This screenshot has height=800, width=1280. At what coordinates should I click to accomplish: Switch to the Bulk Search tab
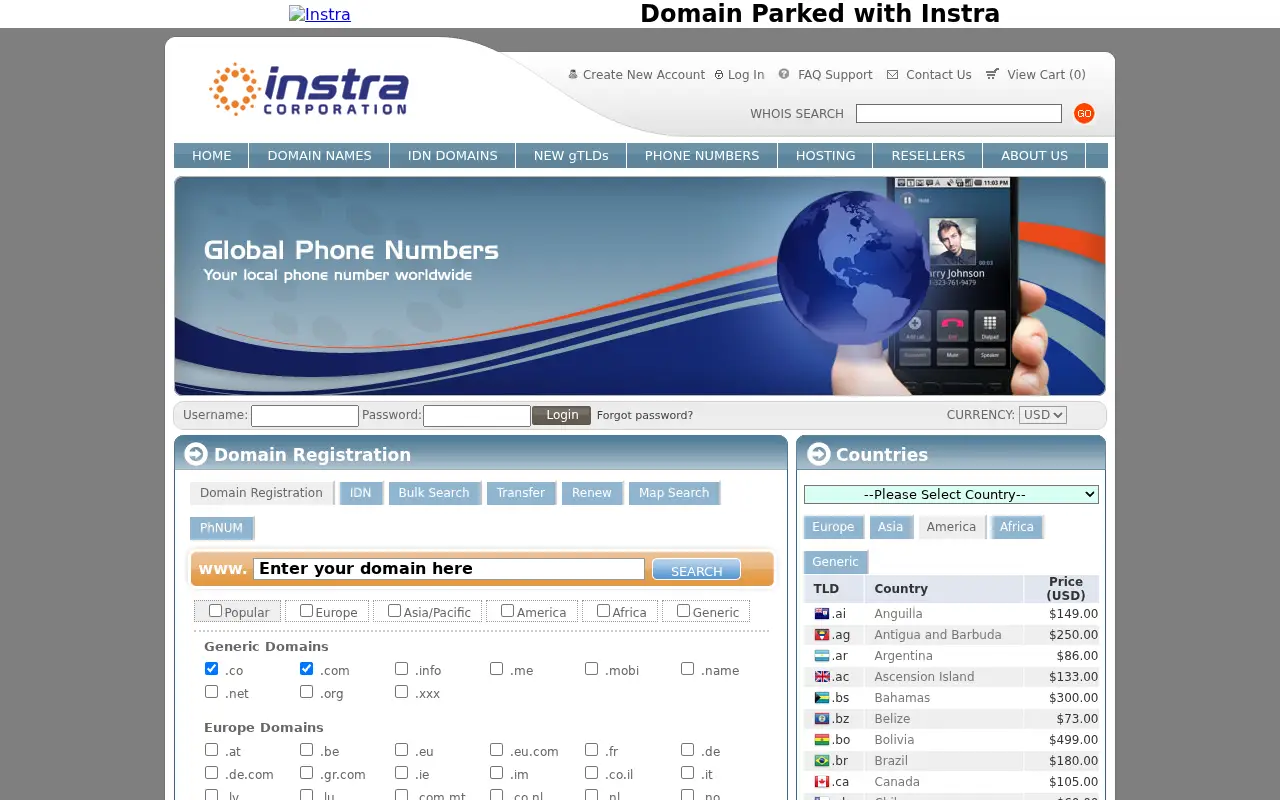[434, 493]
